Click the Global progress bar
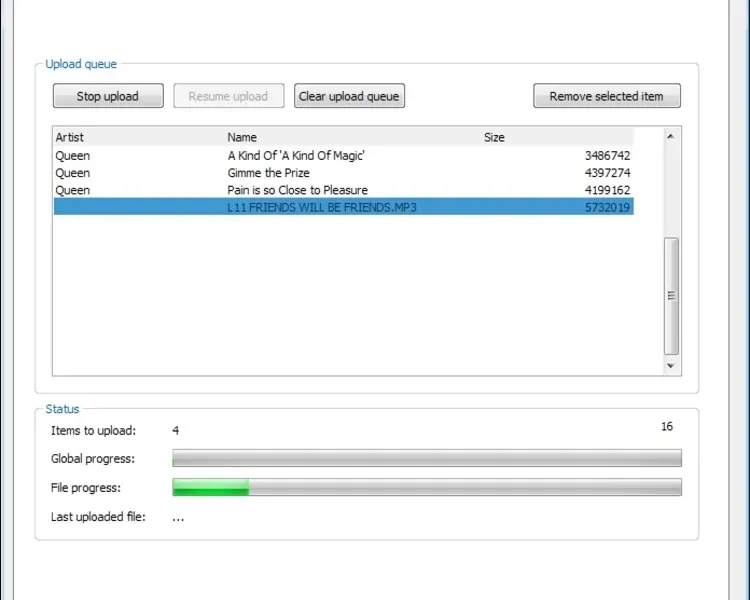 pos(427,458)
